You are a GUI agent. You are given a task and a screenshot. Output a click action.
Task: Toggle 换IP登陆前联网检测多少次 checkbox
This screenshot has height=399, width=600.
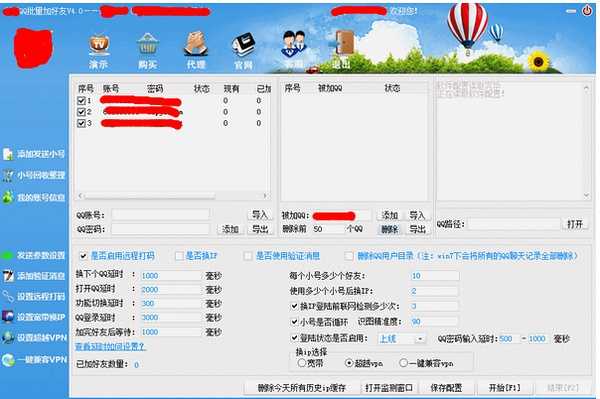point(294,306)
